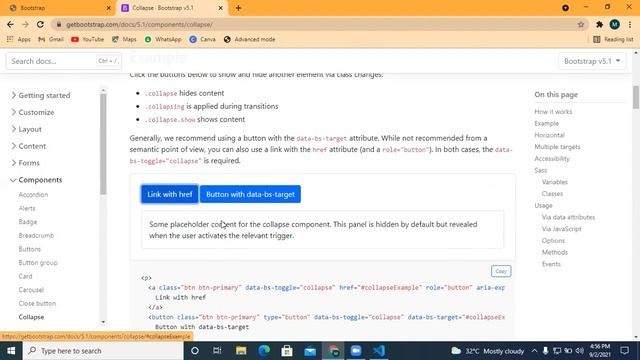Open the Accordion docs link
Viewport: 640px width, 360px height.
33,195
